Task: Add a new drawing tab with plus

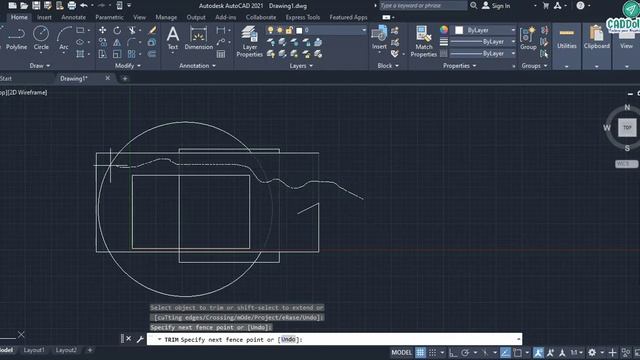Action: click(x=125, y=78)
